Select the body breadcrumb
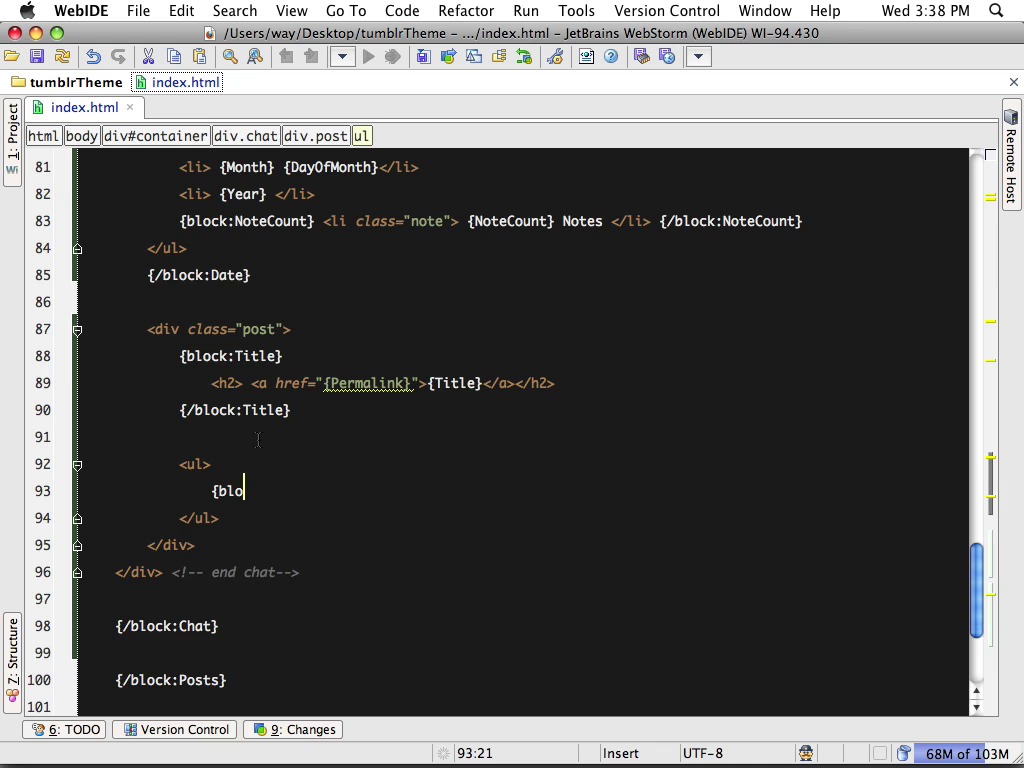Viewport: 1024px width, 768px height. (x=82, y=136)
